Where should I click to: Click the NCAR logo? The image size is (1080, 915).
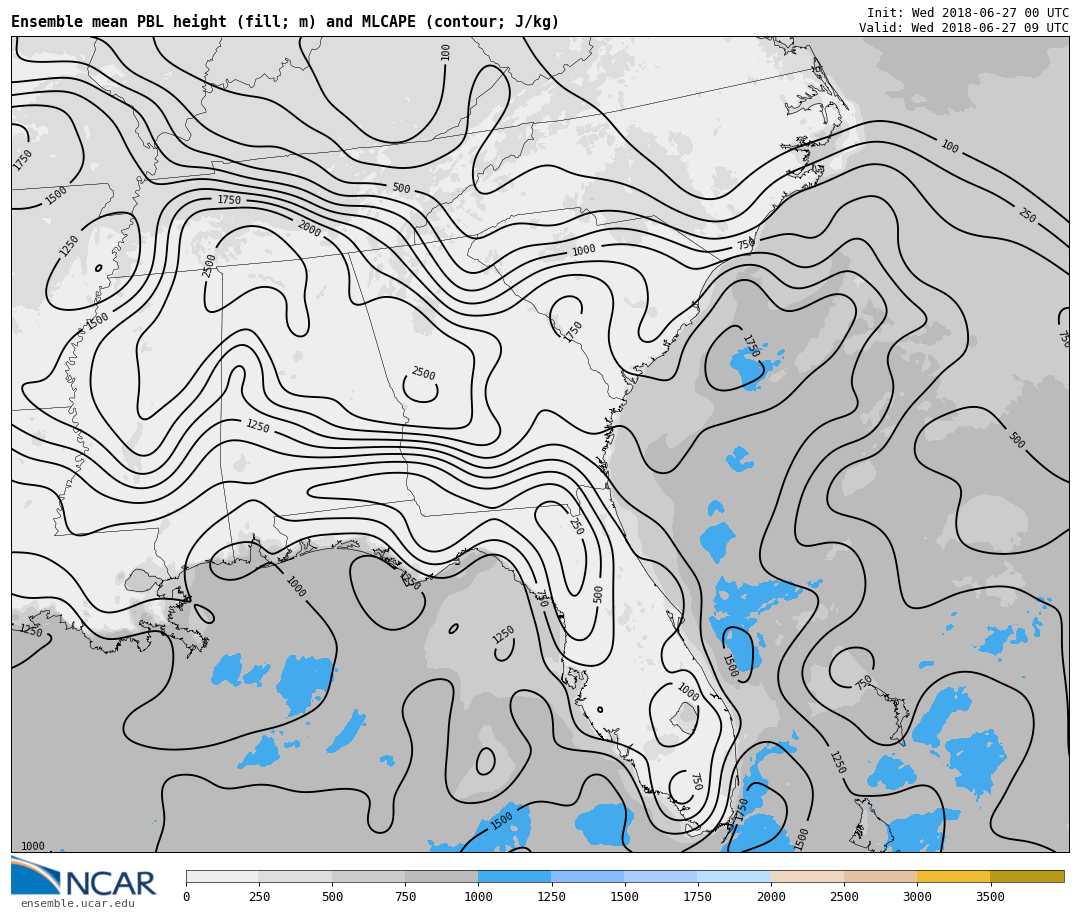coord(84,877)
